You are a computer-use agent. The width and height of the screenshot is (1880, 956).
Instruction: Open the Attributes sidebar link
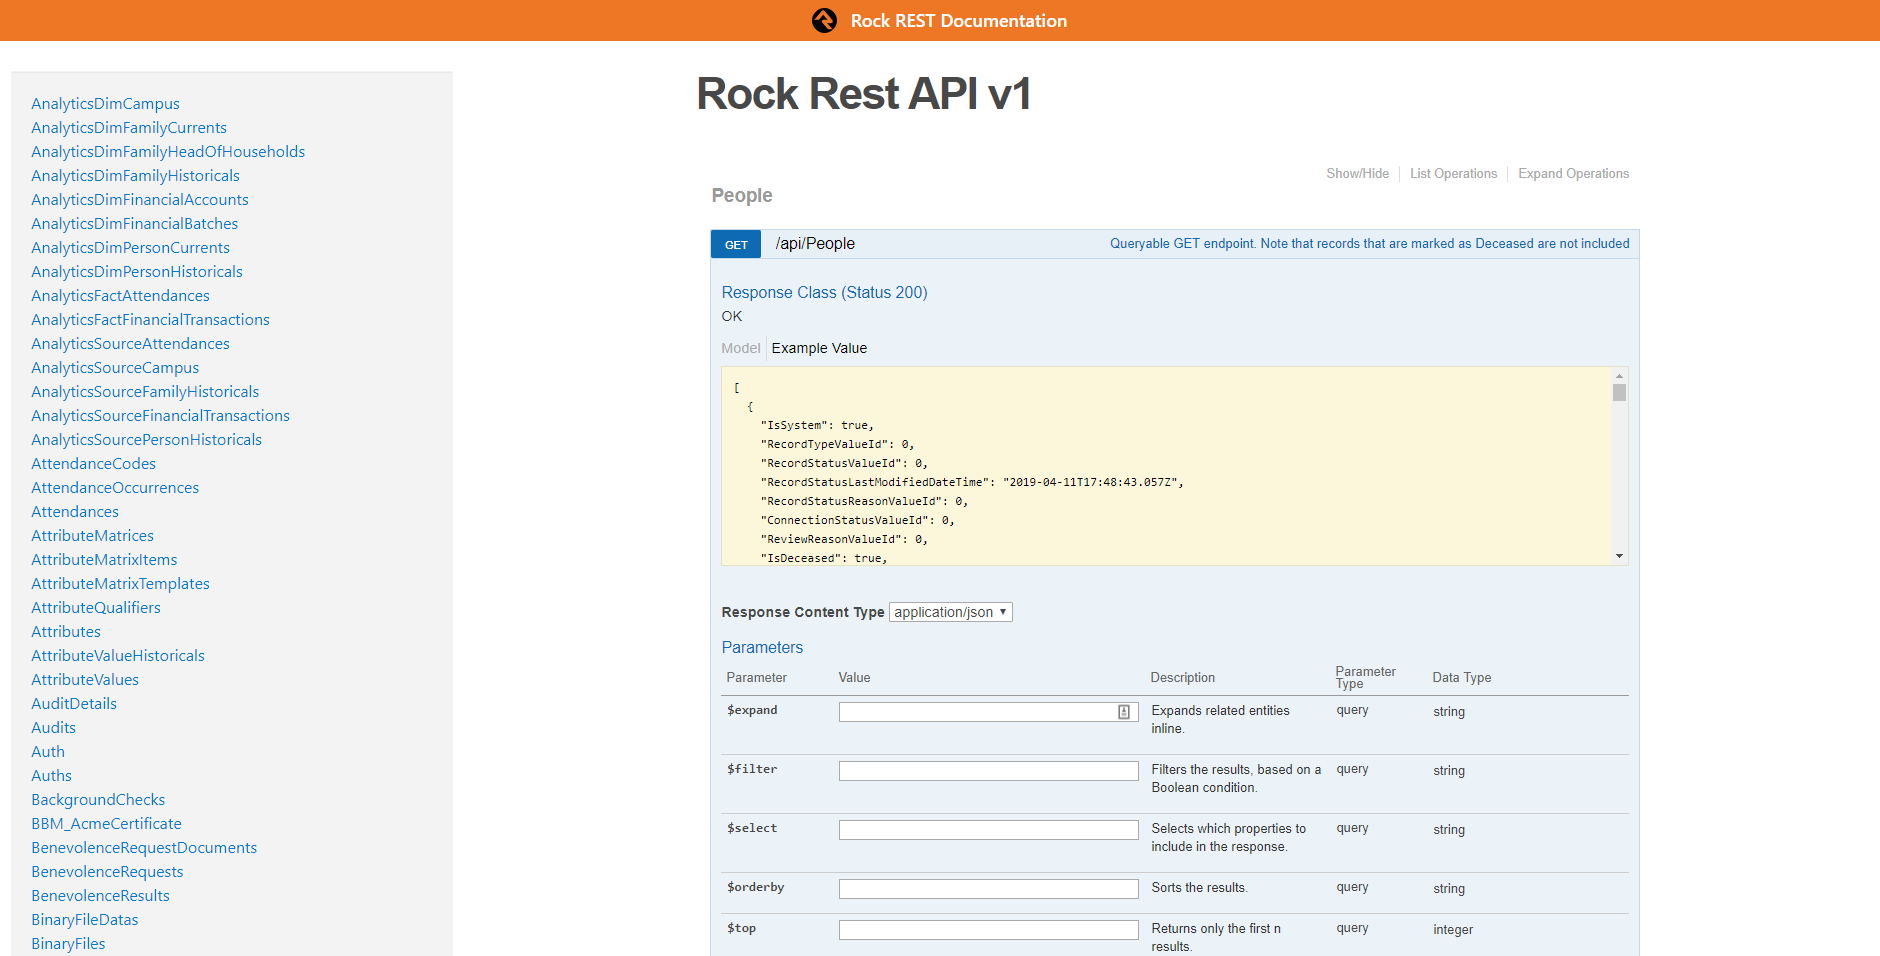pos(66,631)
